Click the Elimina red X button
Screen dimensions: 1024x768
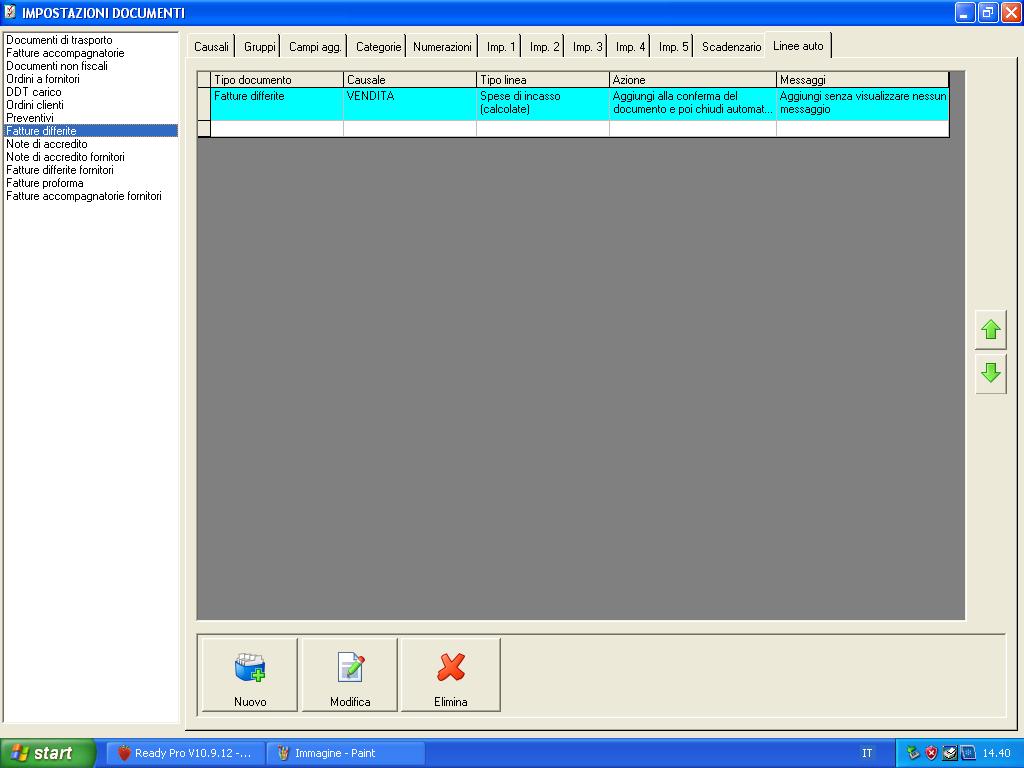451,675
